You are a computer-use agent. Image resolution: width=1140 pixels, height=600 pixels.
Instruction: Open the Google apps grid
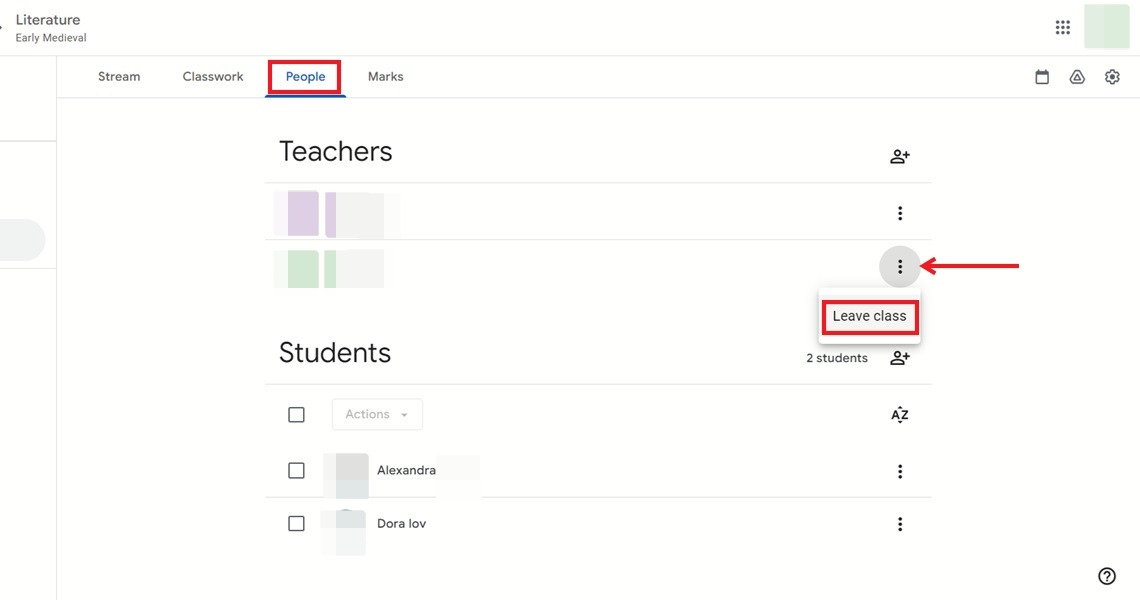pyautogui.click(x=1062, y=27)
